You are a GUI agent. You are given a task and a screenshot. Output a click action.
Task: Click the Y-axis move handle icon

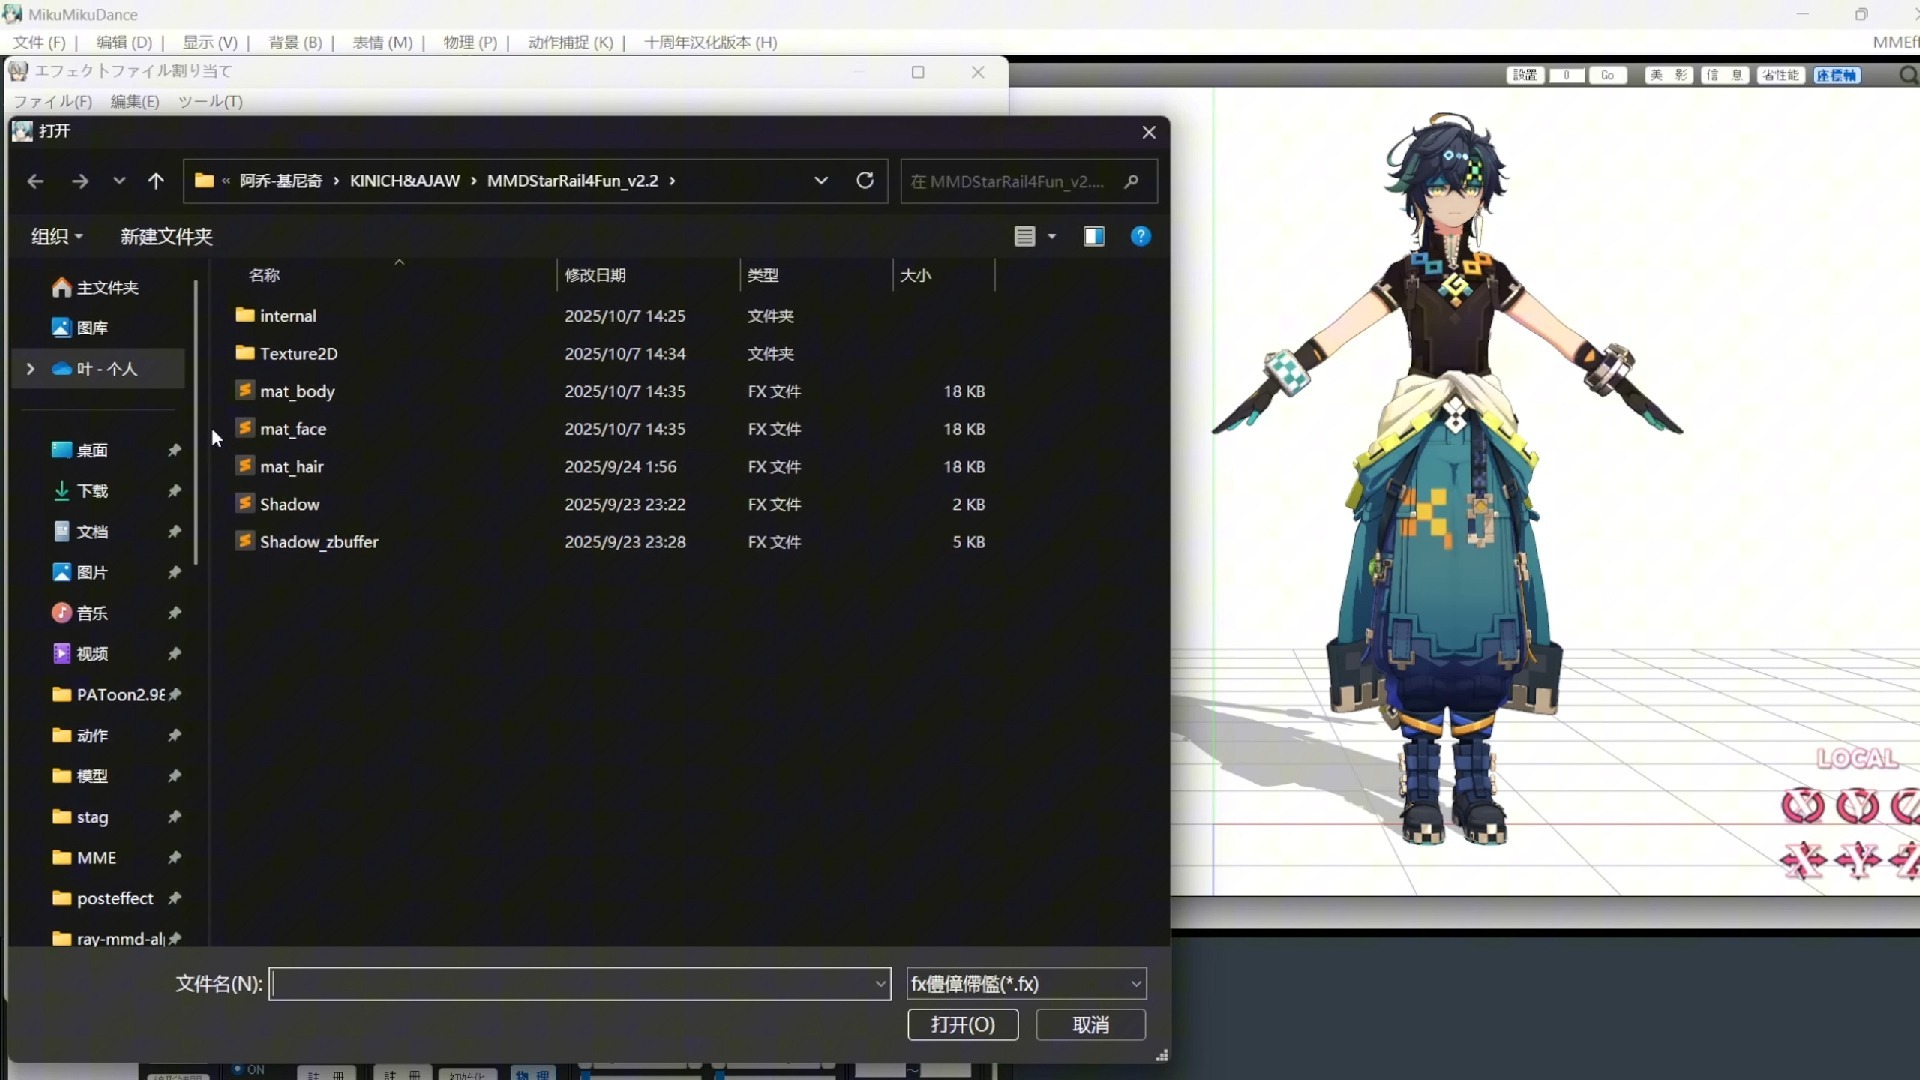[1857, 860]
